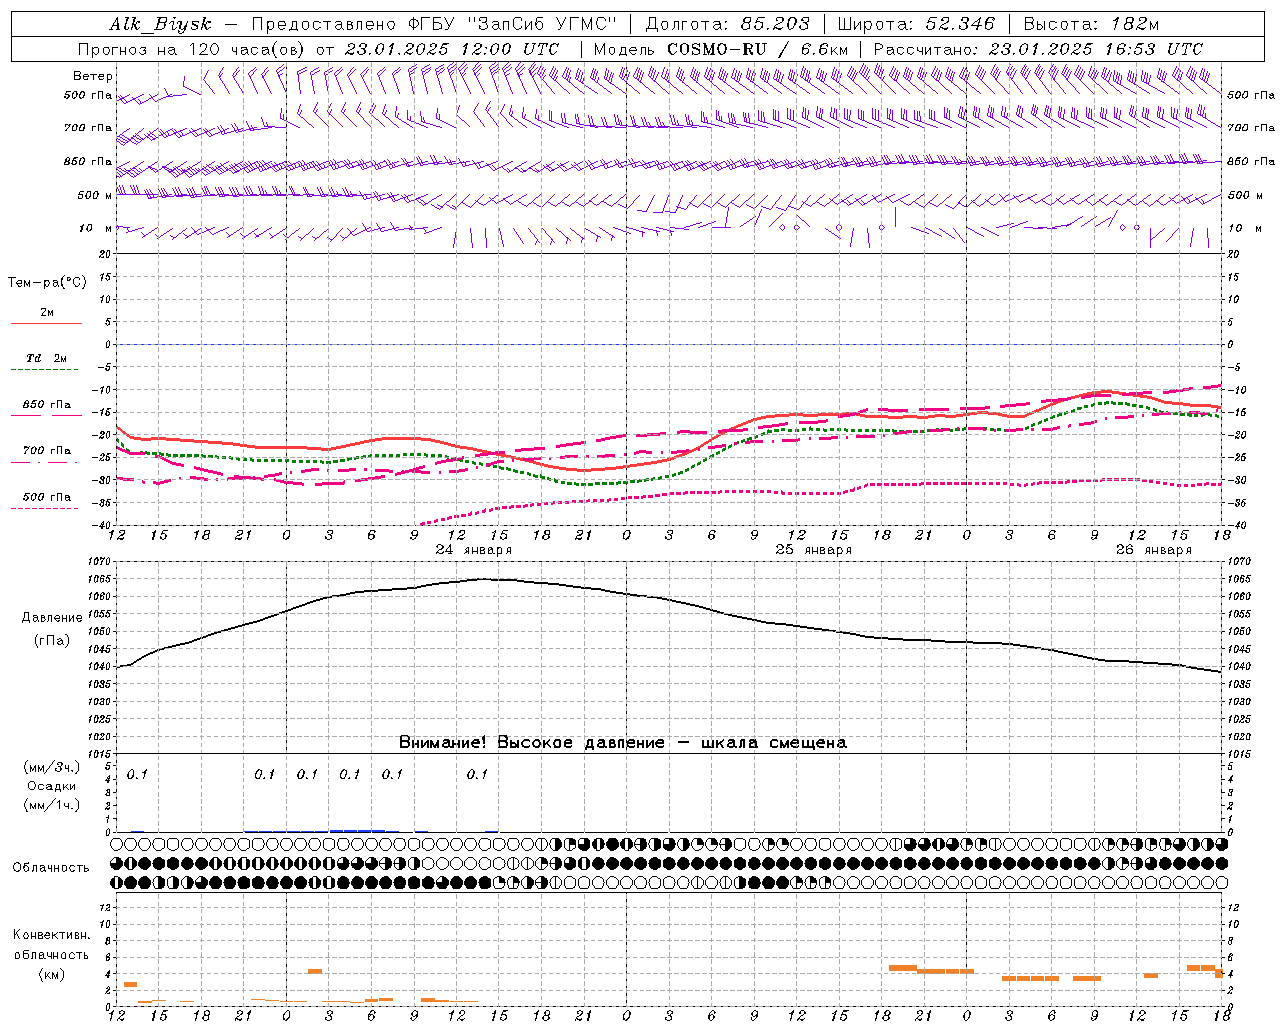Click the '25 января' date label
The image size is (1280, 1024).
click(813, 550)
